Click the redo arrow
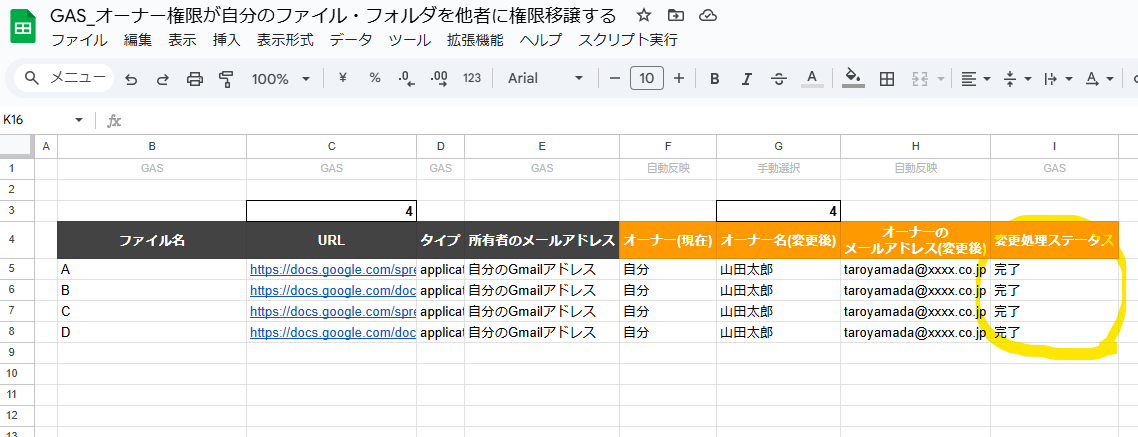This screenshot has width=1138, height=437. point(163,79)
